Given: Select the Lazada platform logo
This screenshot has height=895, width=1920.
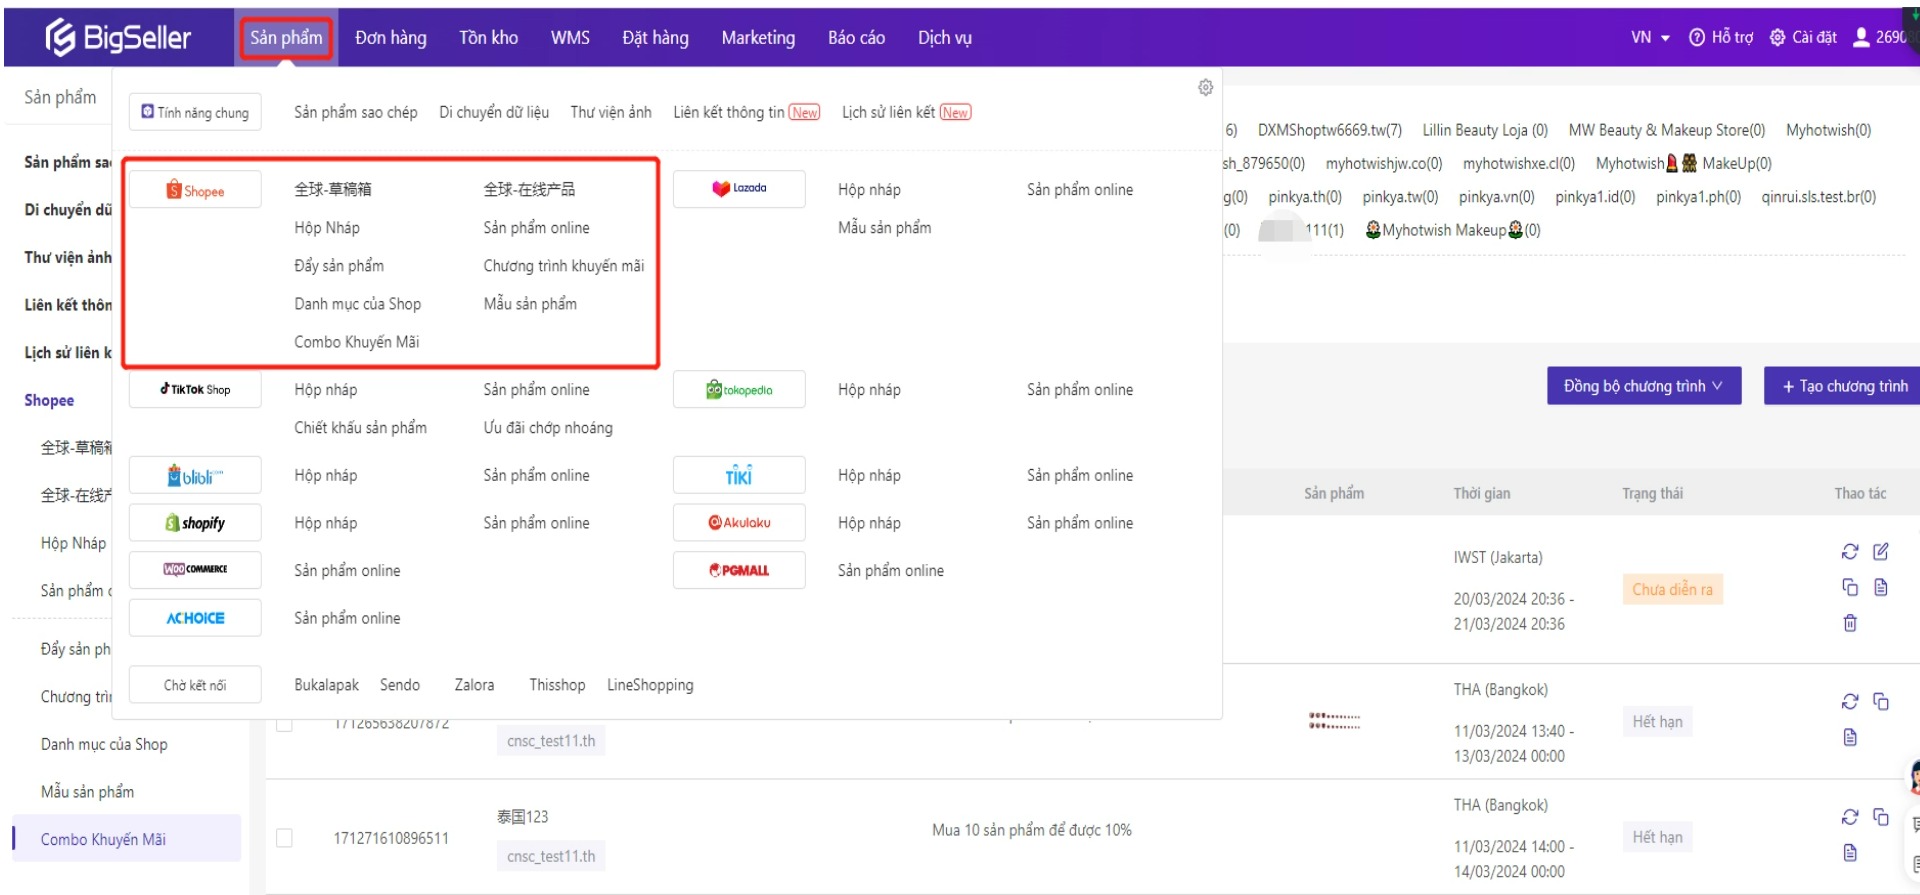Looking at the screenshot, I should click(739, 189).
